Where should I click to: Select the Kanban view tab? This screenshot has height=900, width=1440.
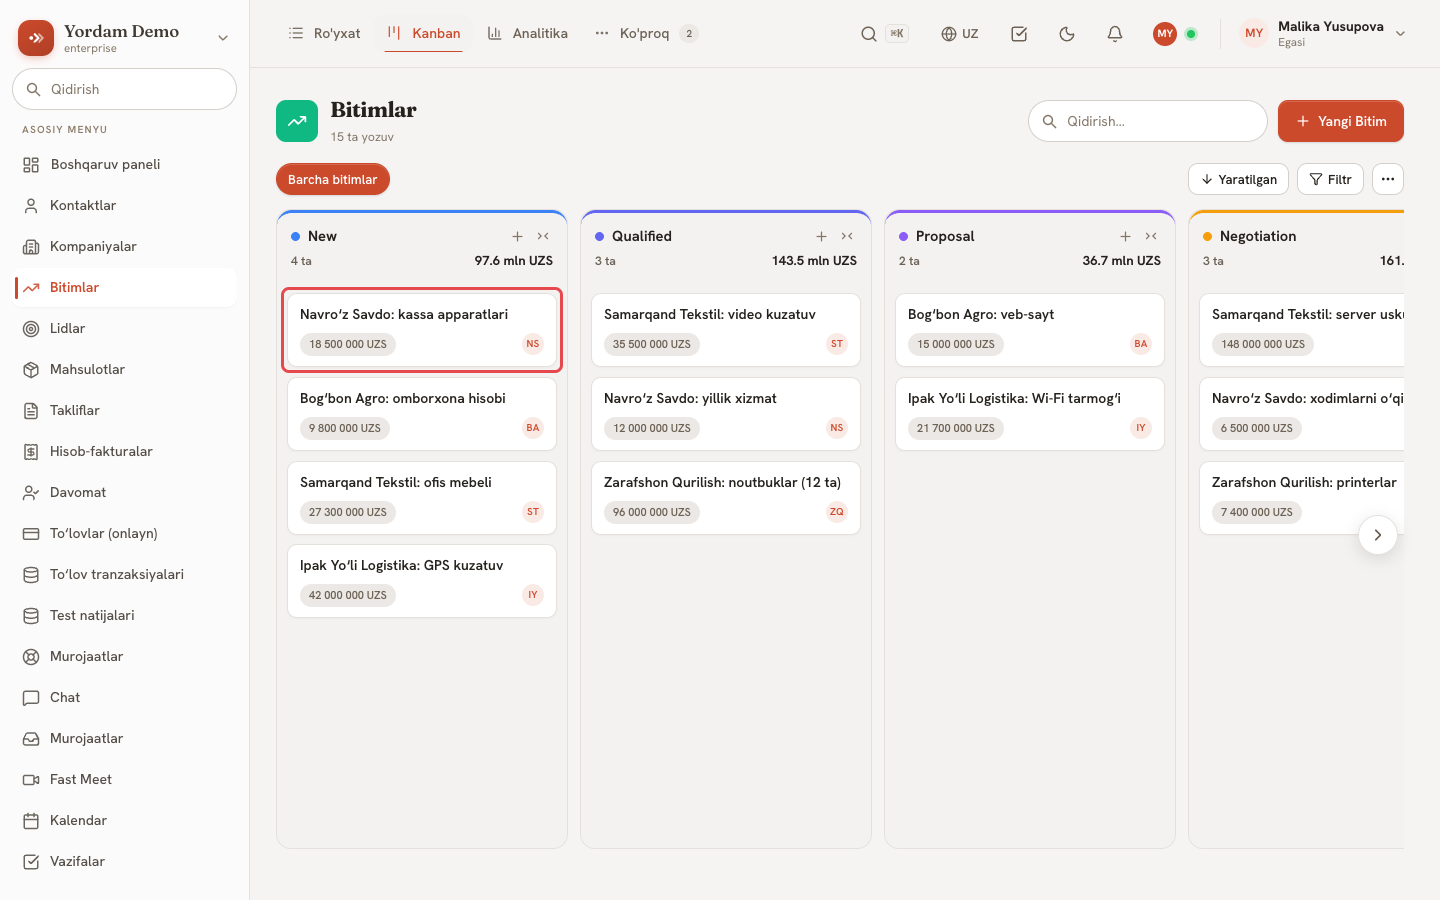point(424,34)
